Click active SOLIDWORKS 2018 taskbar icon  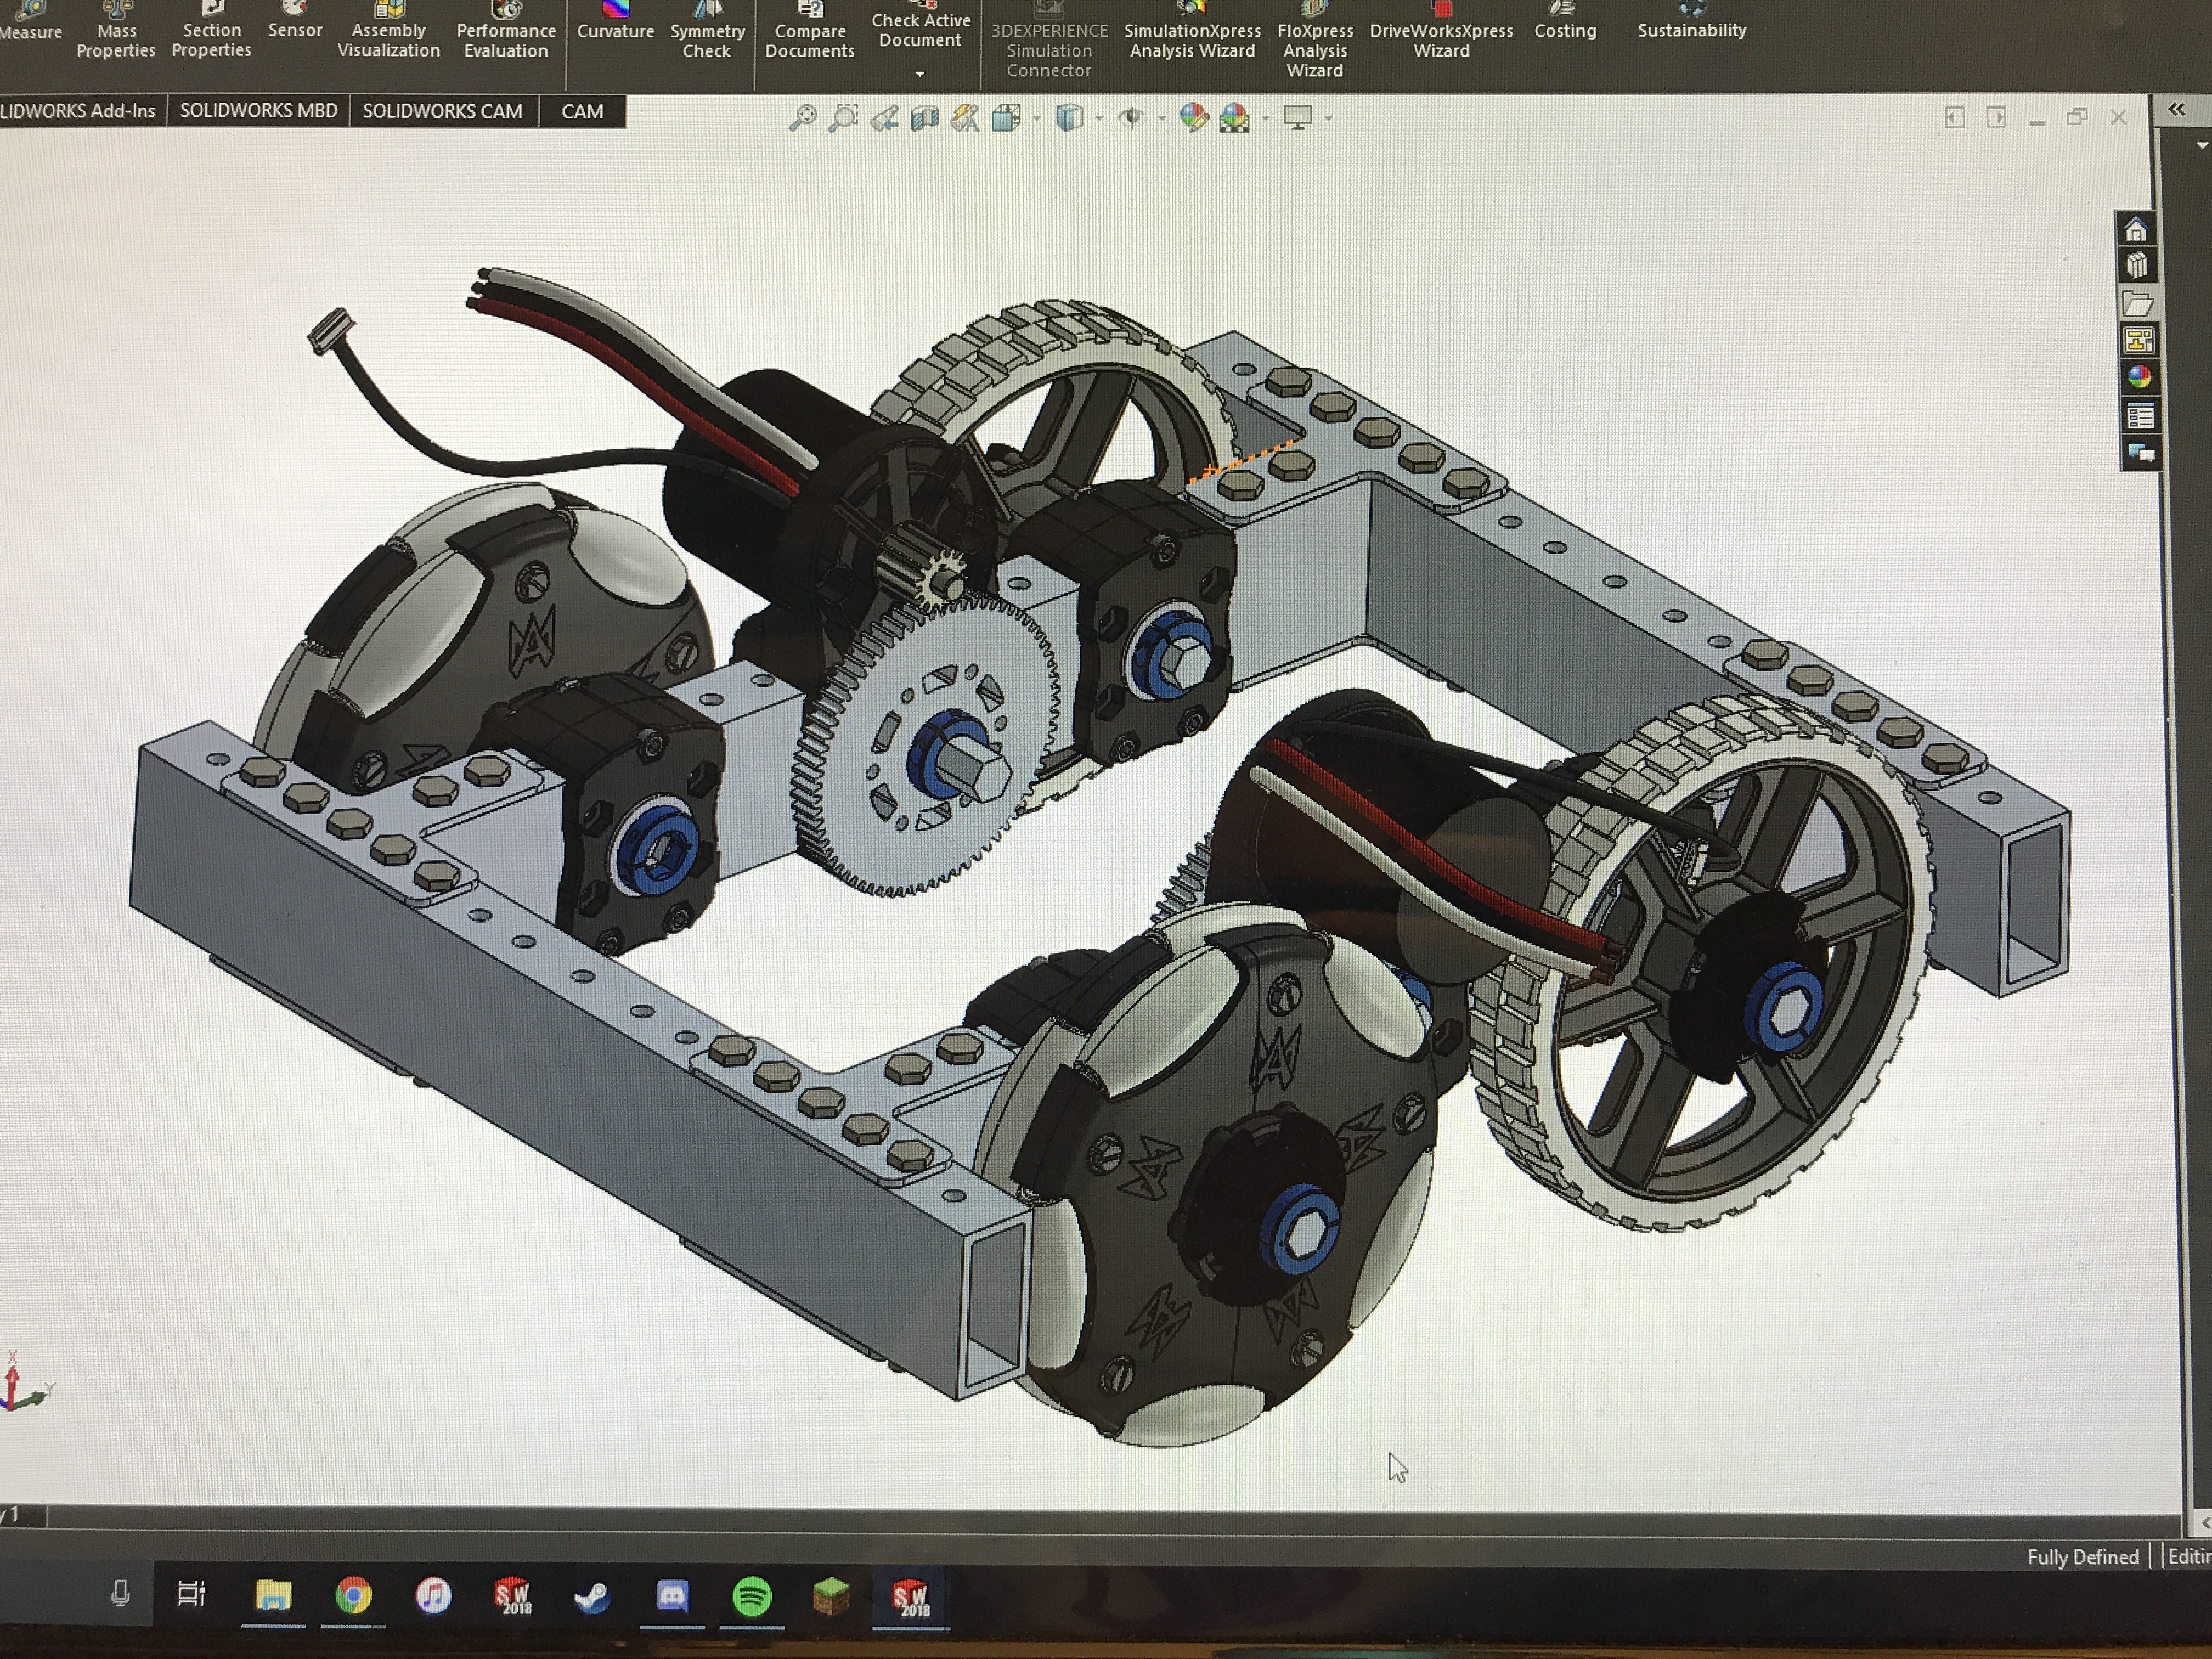tap(910, 1598)
